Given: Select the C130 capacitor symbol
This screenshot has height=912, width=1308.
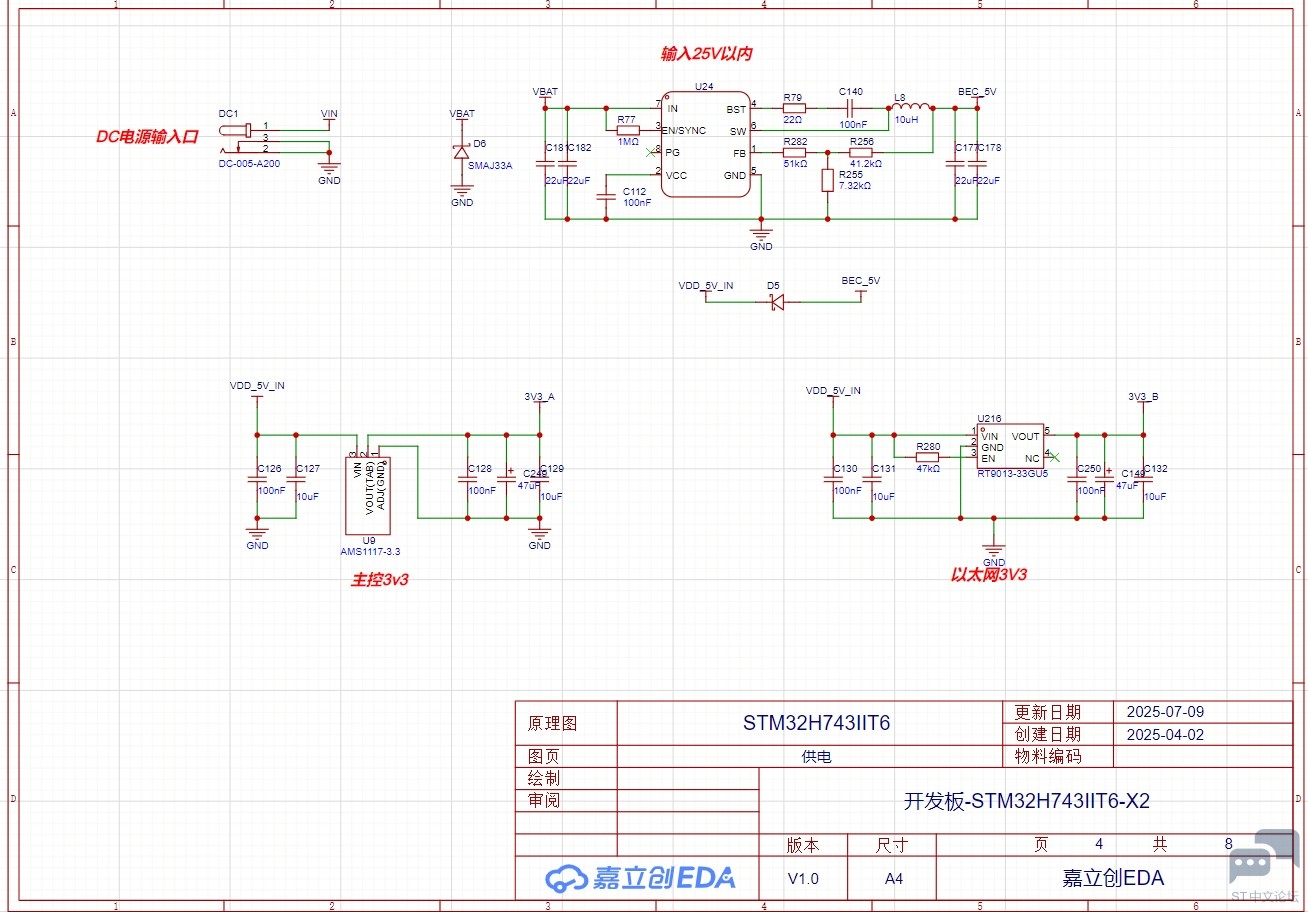Looking at the screenshot, I should click(833, 480).
